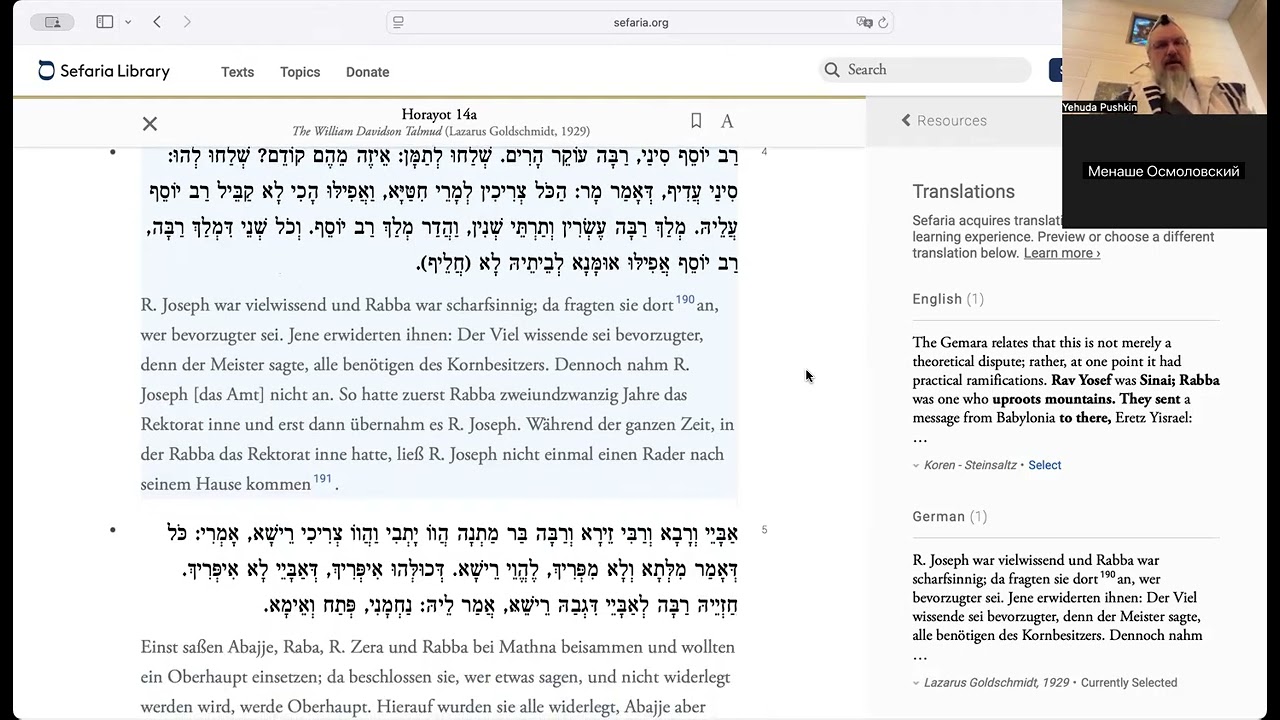Open the site settings icon in address bar
The width and height of the screenshot is (1280, 720).
(x=398, y=22)
